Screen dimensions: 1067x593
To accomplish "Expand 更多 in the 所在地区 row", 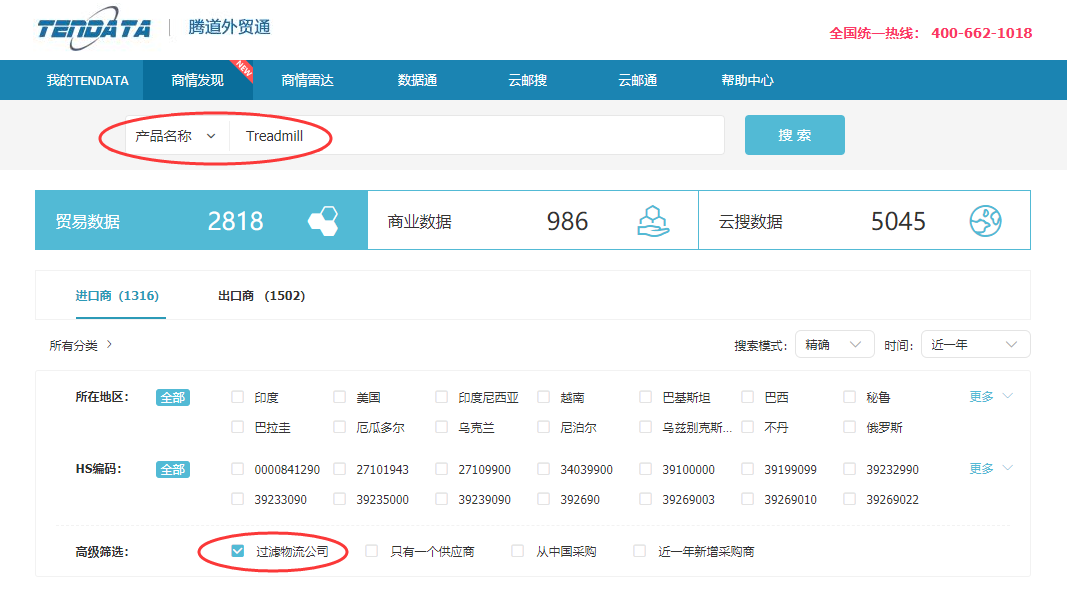I will pyautogui.click(x=990, y=397).
